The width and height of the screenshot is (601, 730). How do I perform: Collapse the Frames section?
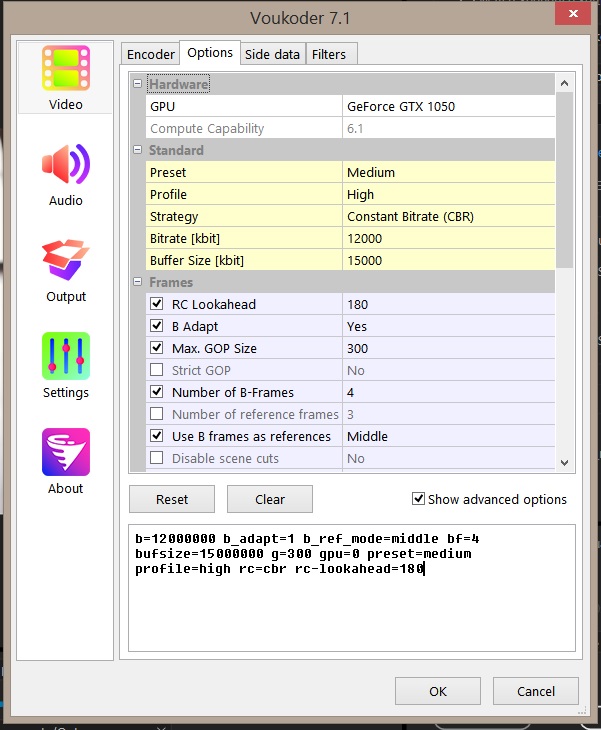click(x=138, y=282)
